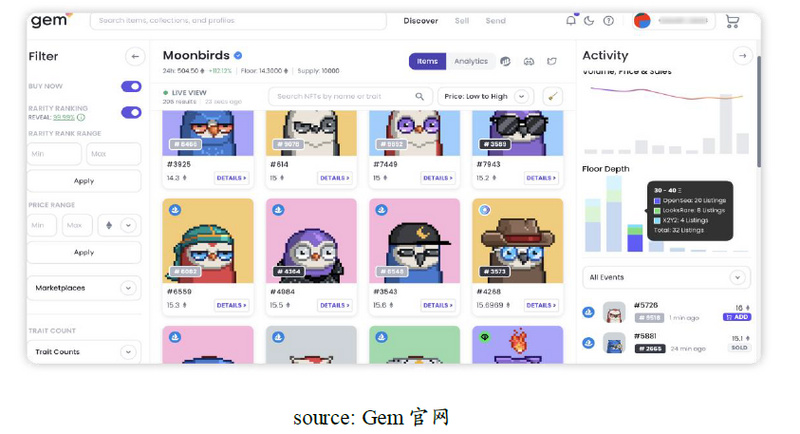This screenshot has width=800, height=434.
Task: Toggle dark mode moon icon
Action: 589,21
